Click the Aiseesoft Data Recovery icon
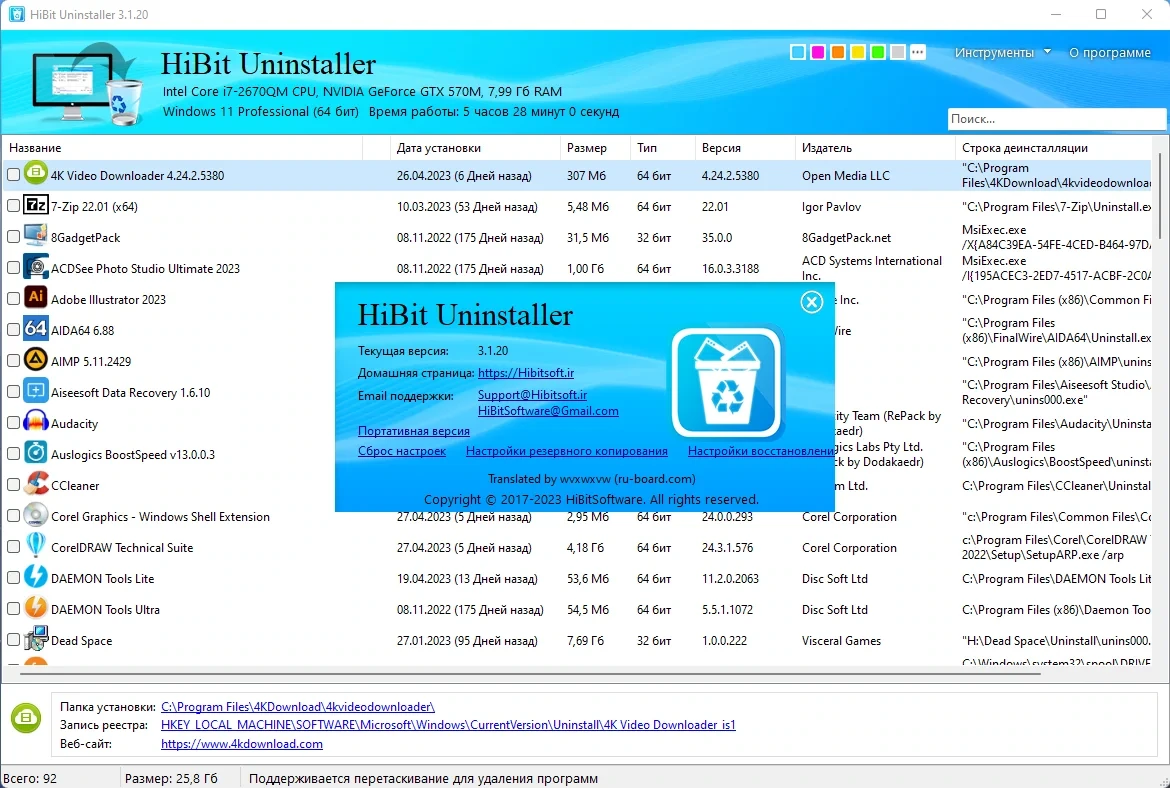 (x=35, y=391)
